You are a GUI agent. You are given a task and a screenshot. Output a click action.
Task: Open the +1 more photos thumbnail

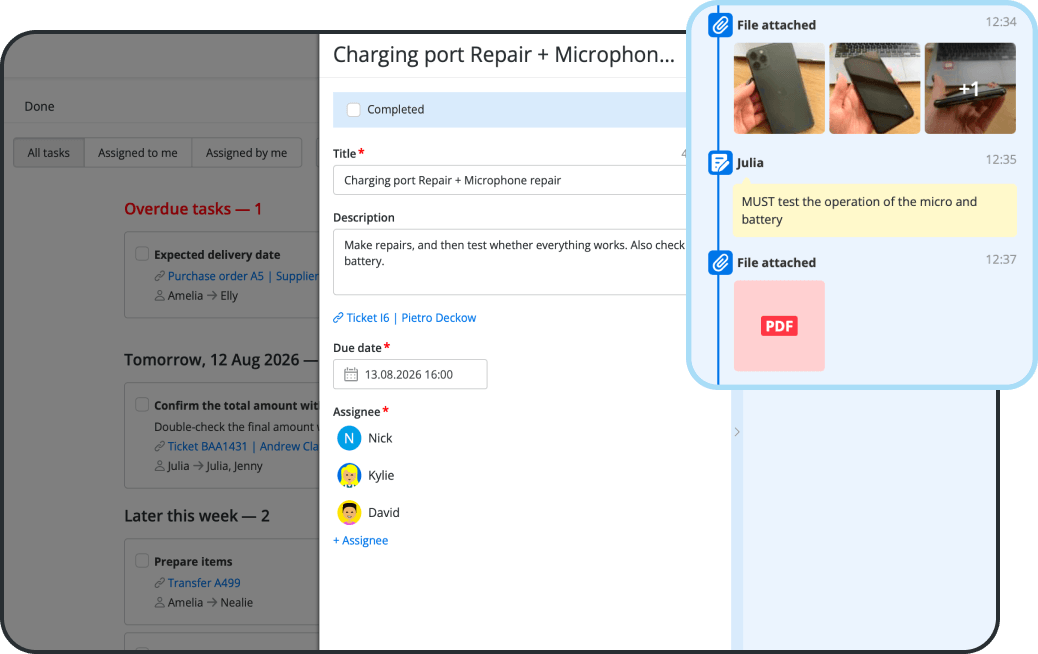pos(970,89)
